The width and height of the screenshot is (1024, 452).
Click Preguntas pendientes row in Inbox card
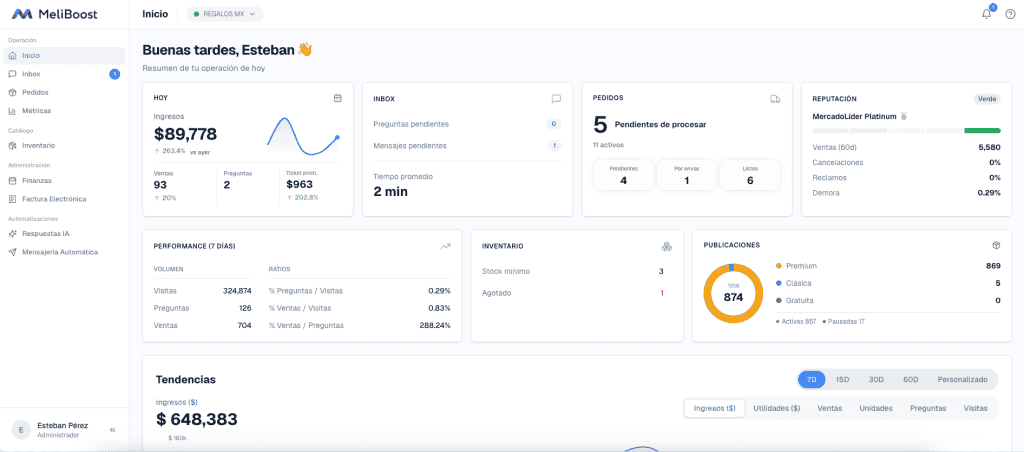point(467,123)
